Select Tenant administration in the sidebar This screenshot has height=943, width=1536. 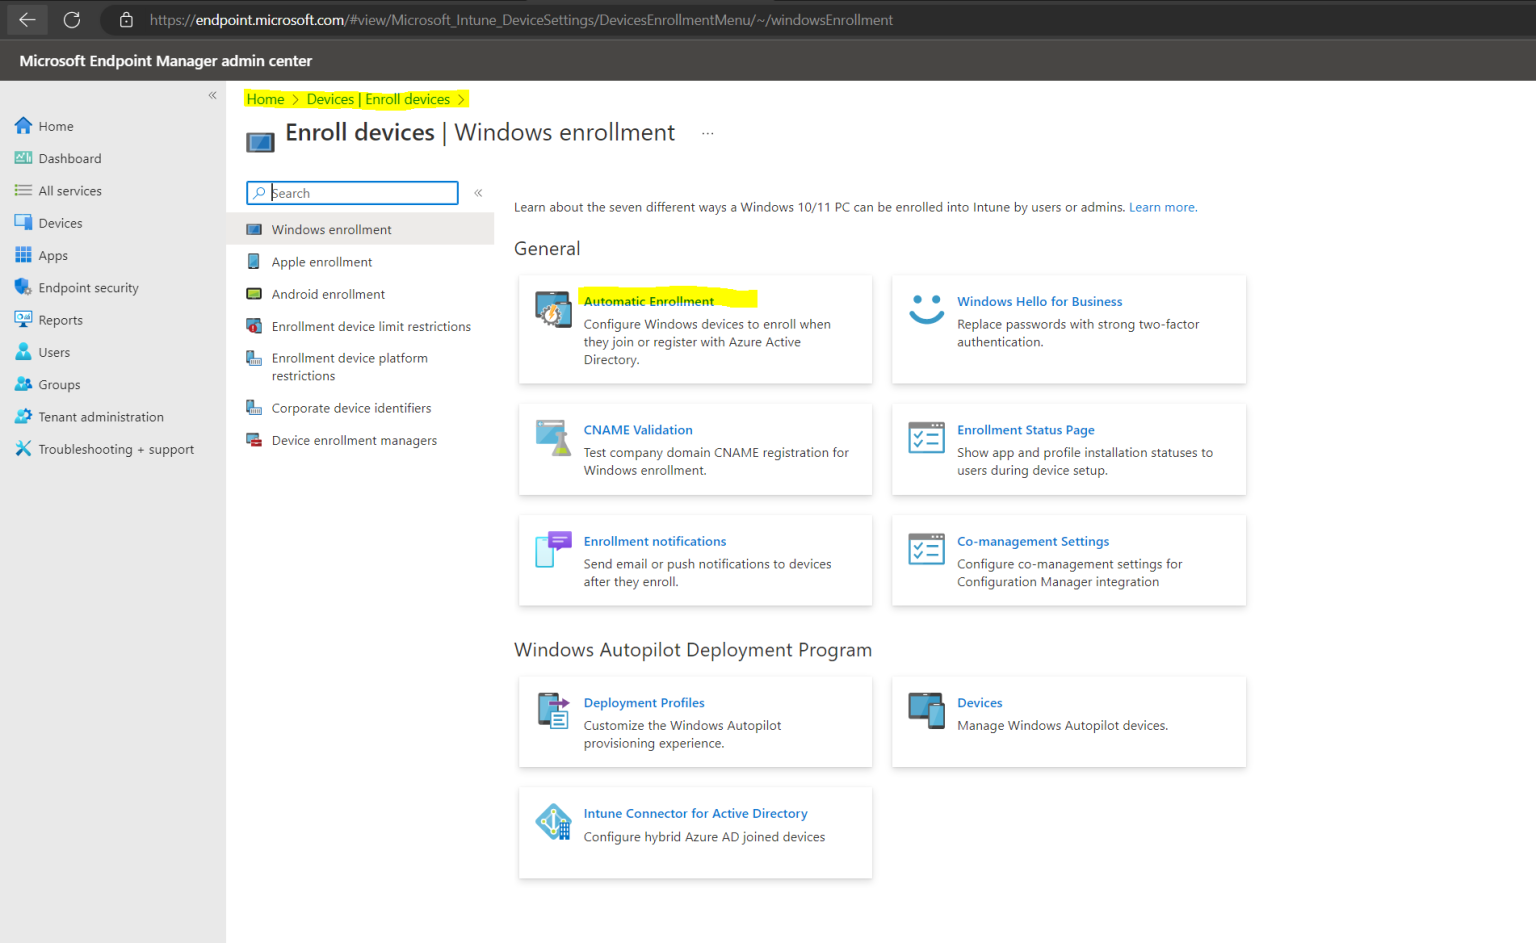(101, 417)
